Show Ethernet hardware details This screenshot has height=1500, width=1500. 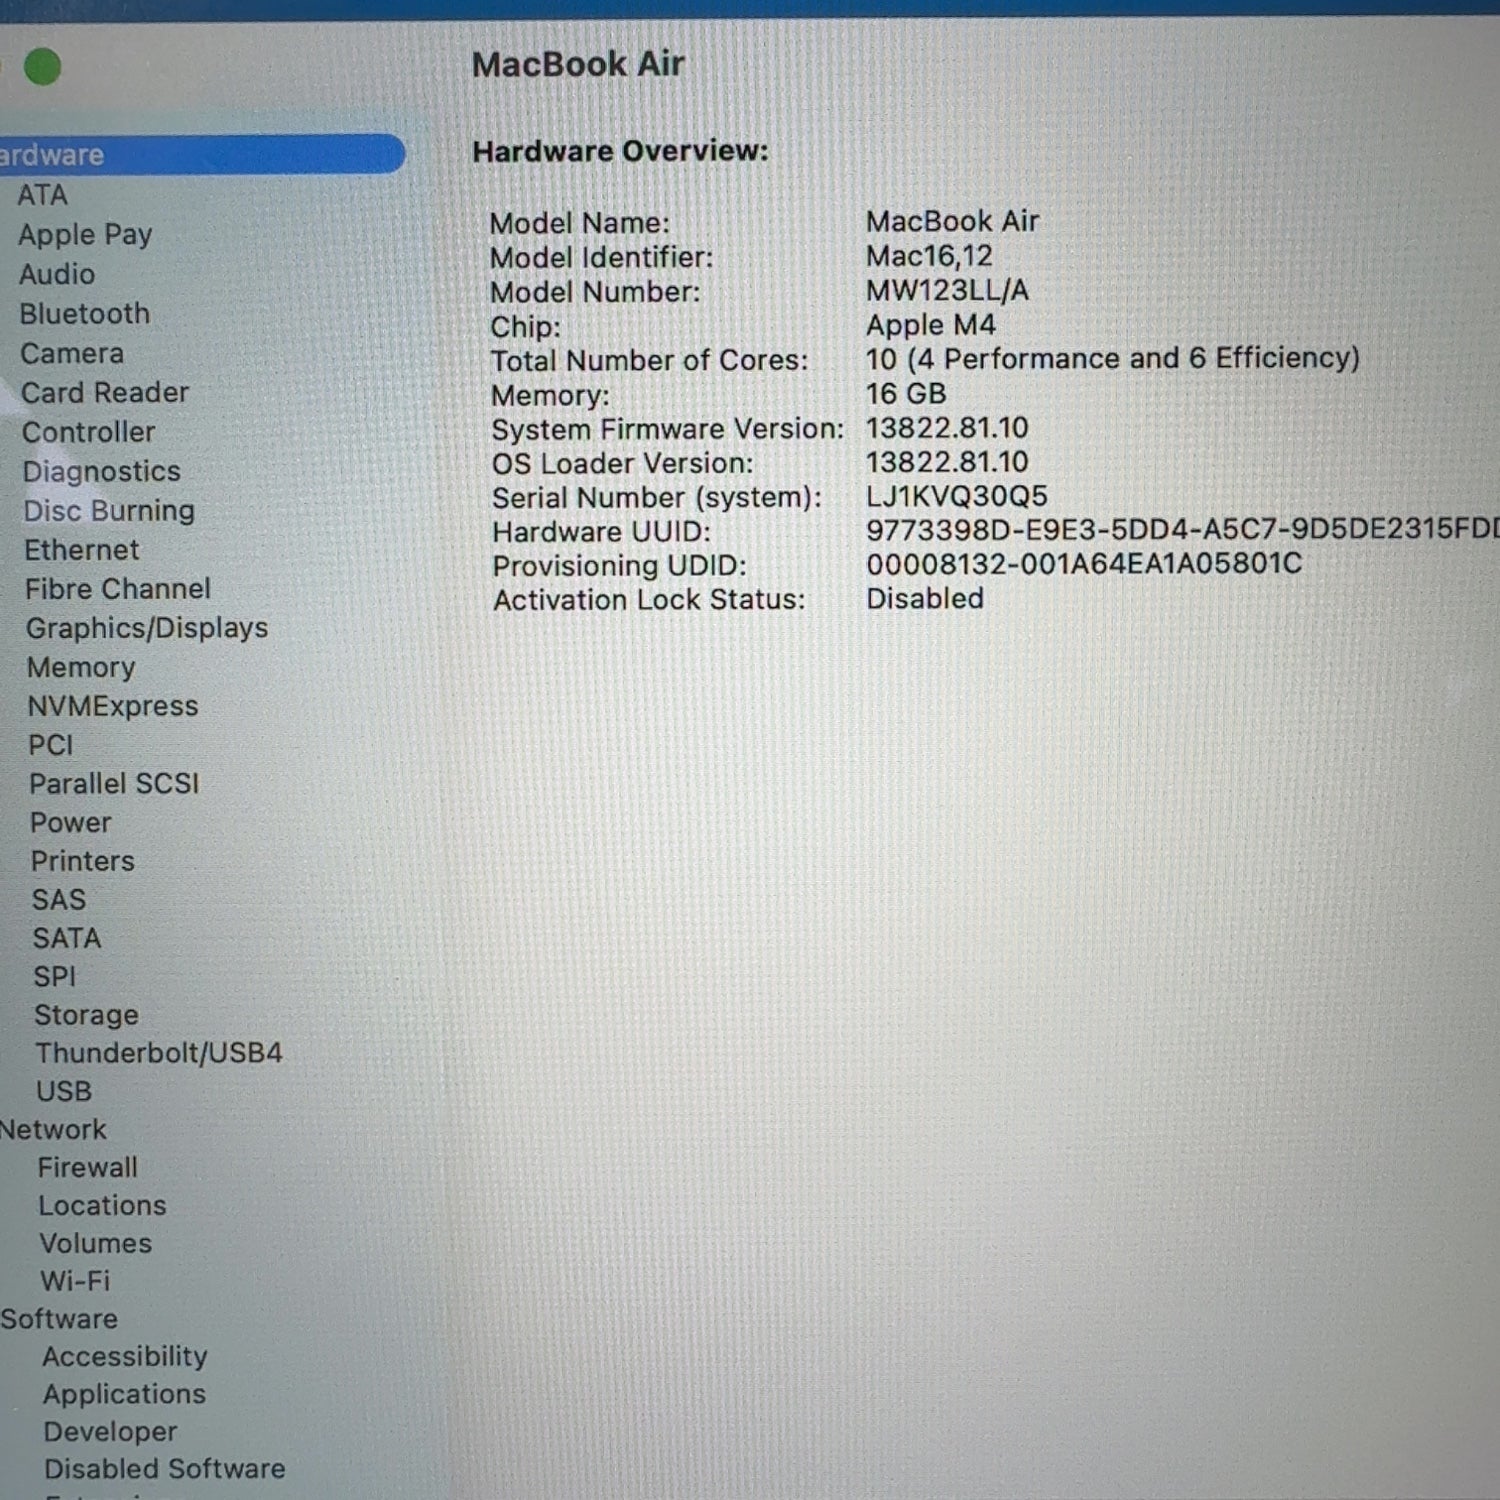(81, 550)
